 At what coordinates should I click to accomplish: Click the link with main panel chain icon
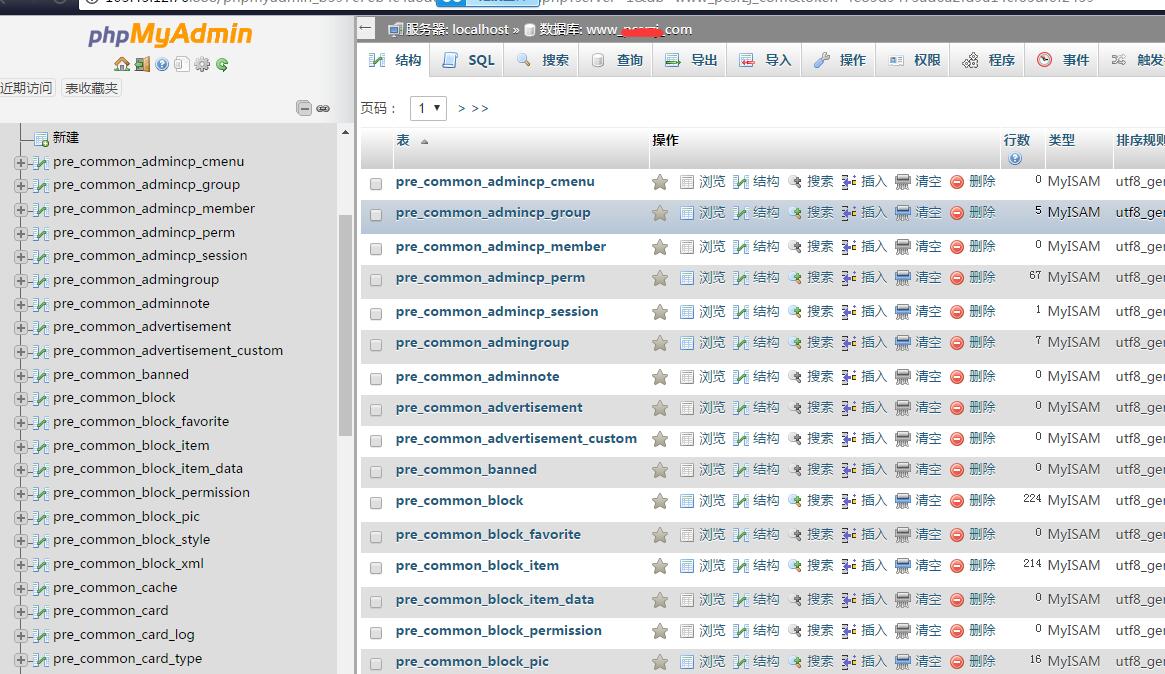point(323,108)
